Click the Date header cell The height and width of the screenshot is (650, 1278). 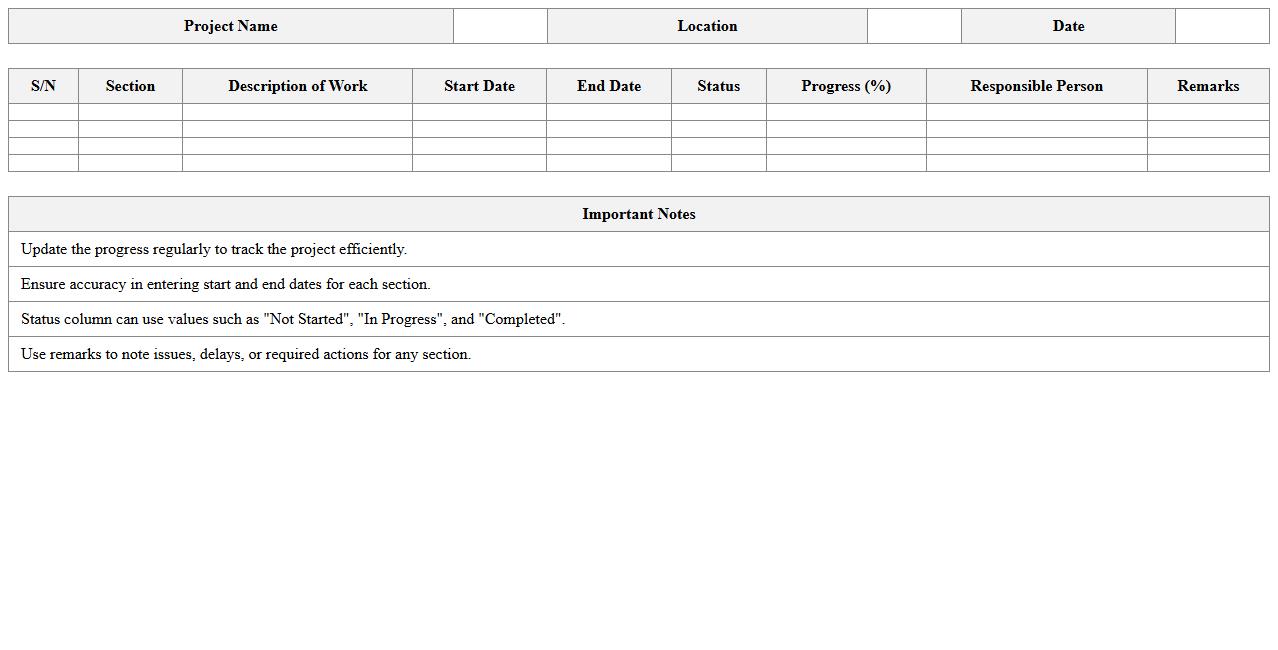pyautogui.click(x=1068, y=26)
